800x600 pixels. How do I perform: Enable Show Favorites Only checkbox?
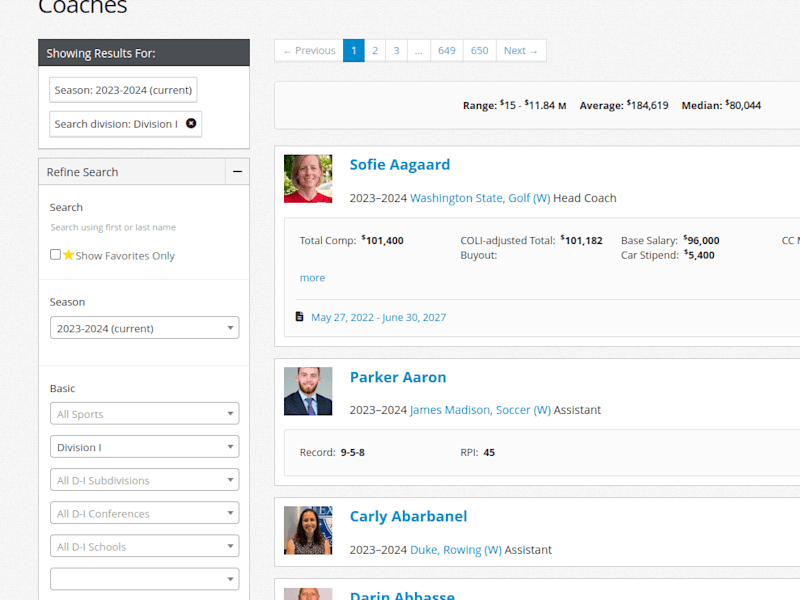pyautogui.click(x=56, y=255)
